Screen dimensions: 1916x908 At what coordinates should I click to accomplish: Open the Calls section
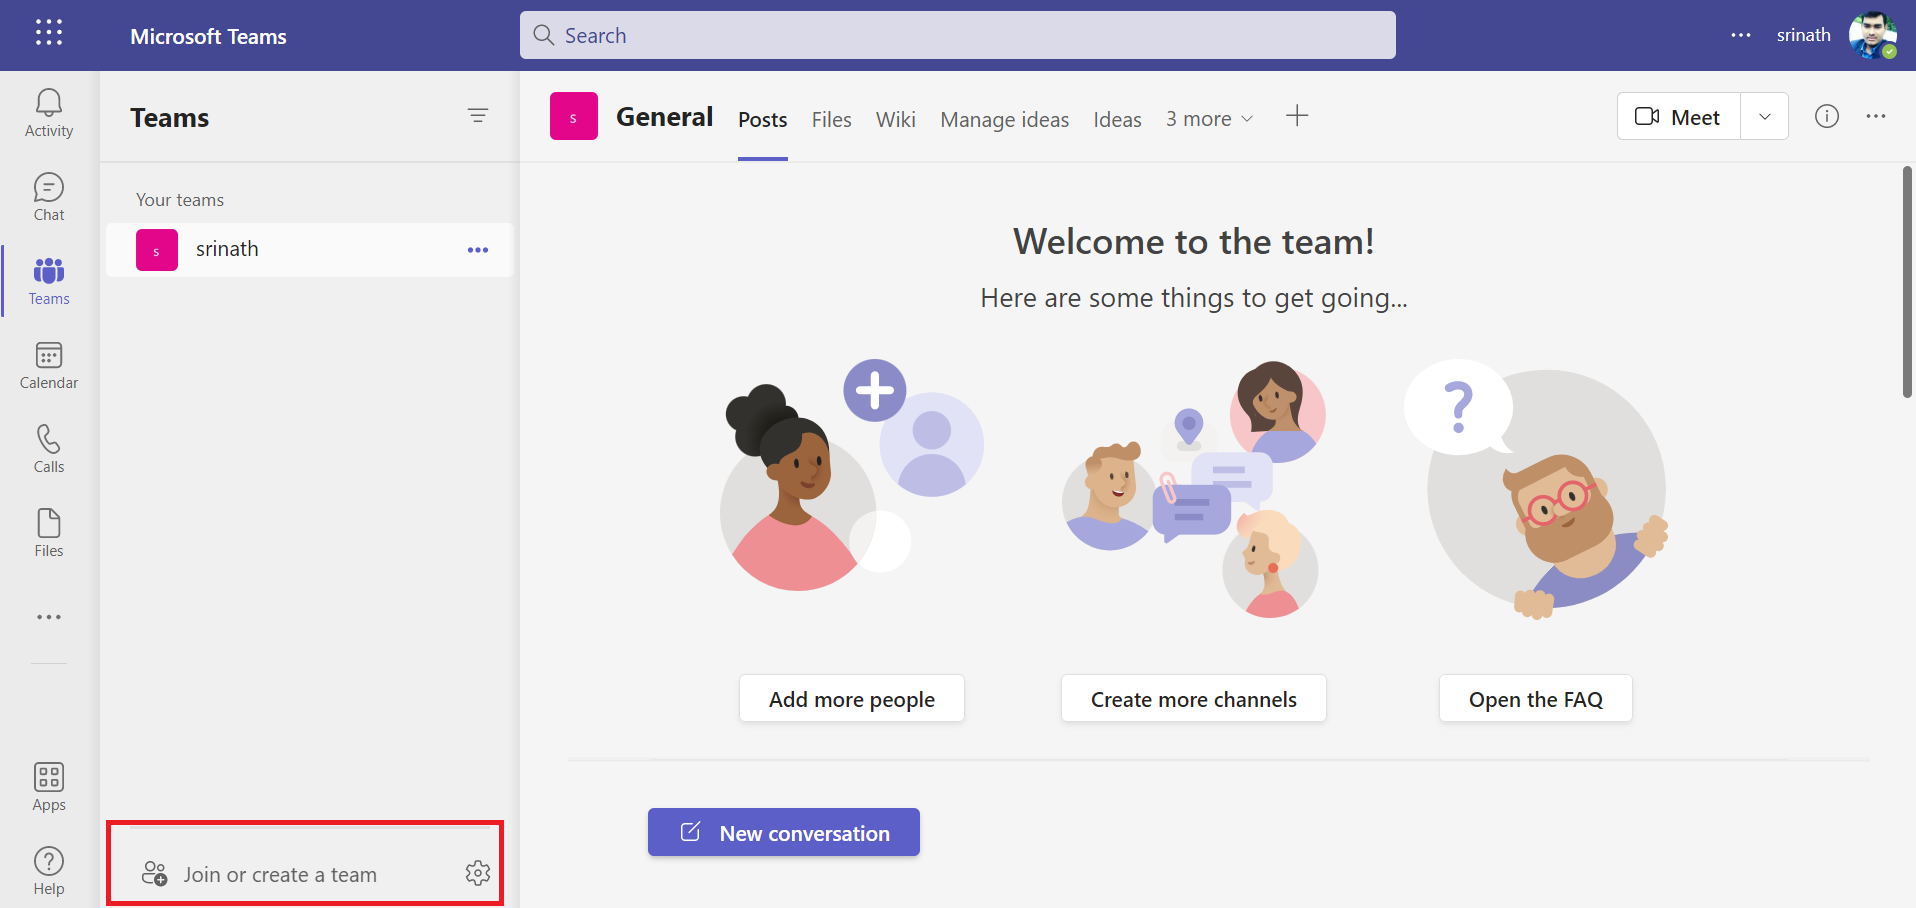tap(49, 449)
